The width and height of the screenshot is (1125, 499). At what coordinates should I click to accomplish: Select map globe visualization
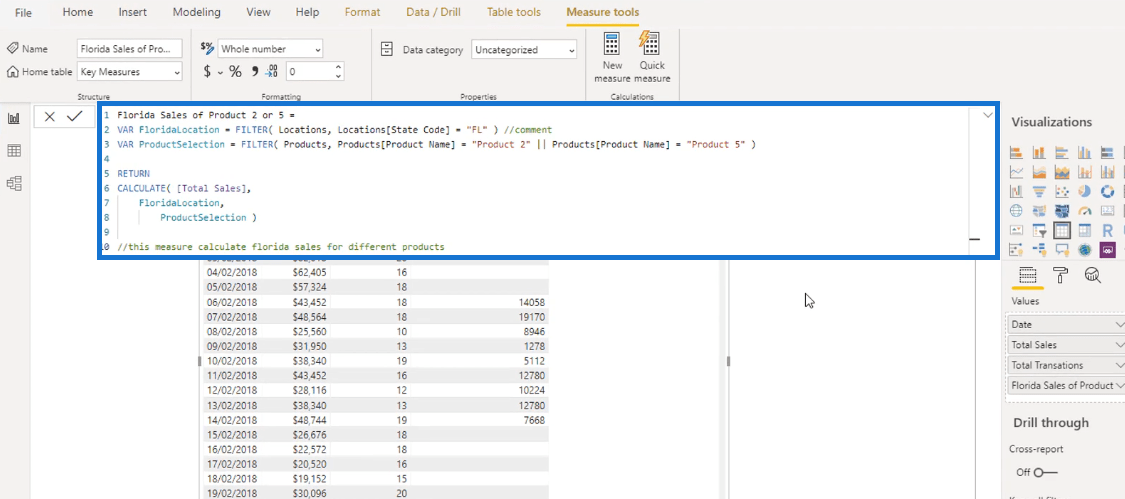click(1016, 210)
